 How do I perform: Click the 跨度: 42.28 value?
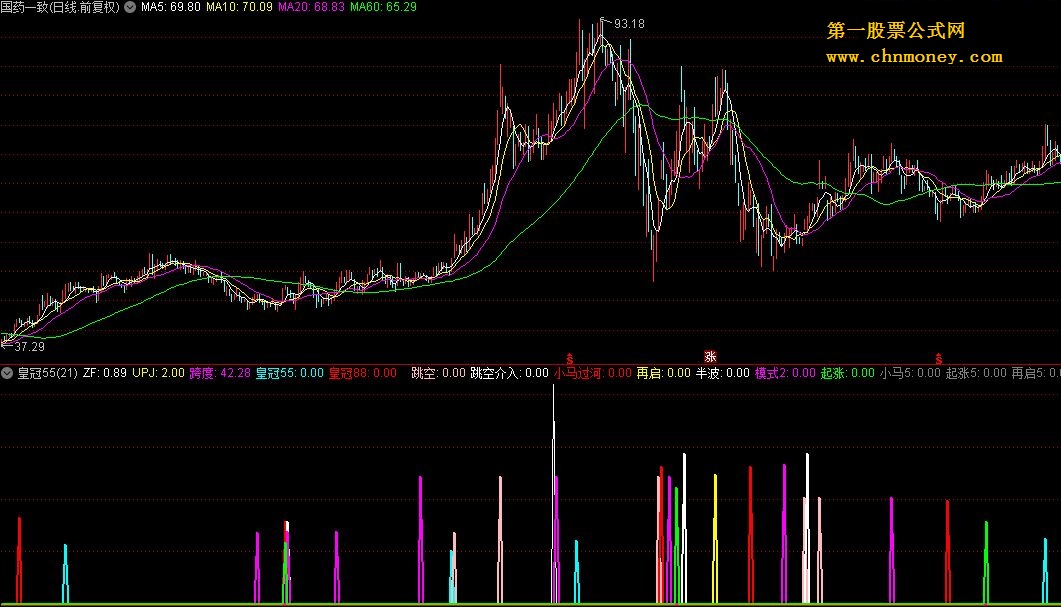220,373
